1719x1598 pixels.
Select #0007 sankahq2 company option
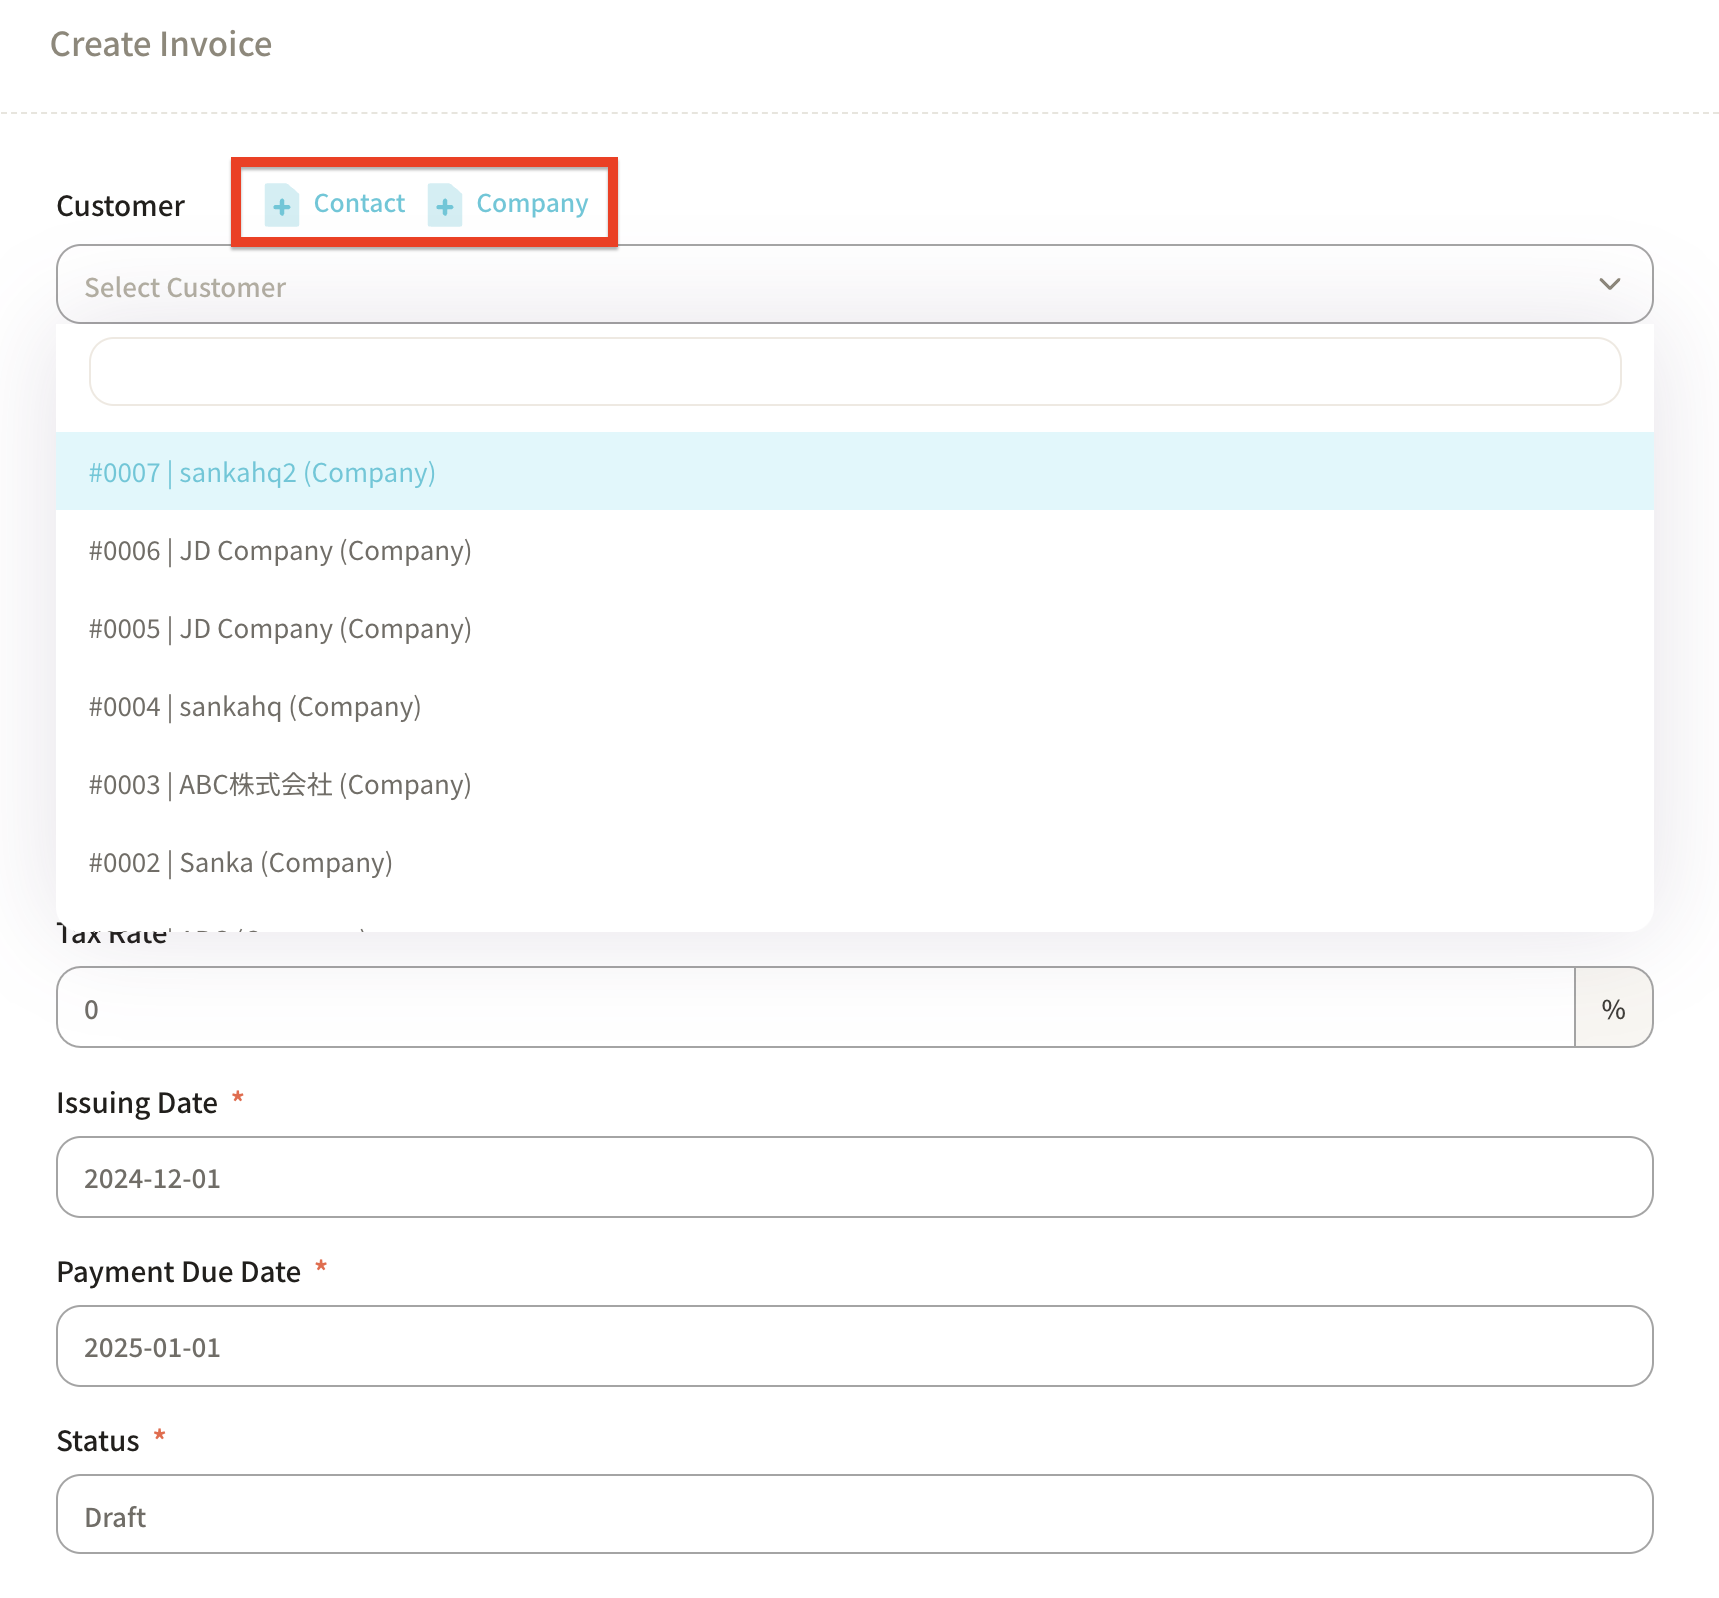point(262,472)
